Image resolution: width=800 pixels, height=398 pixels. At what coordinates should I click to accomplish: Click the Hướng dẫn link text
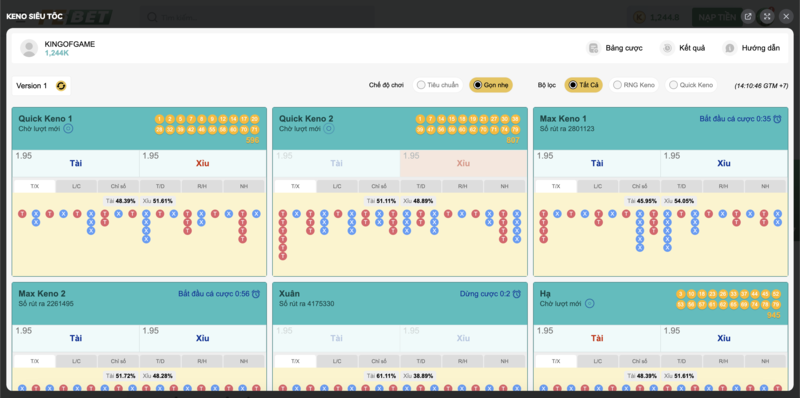coord(761,48)
